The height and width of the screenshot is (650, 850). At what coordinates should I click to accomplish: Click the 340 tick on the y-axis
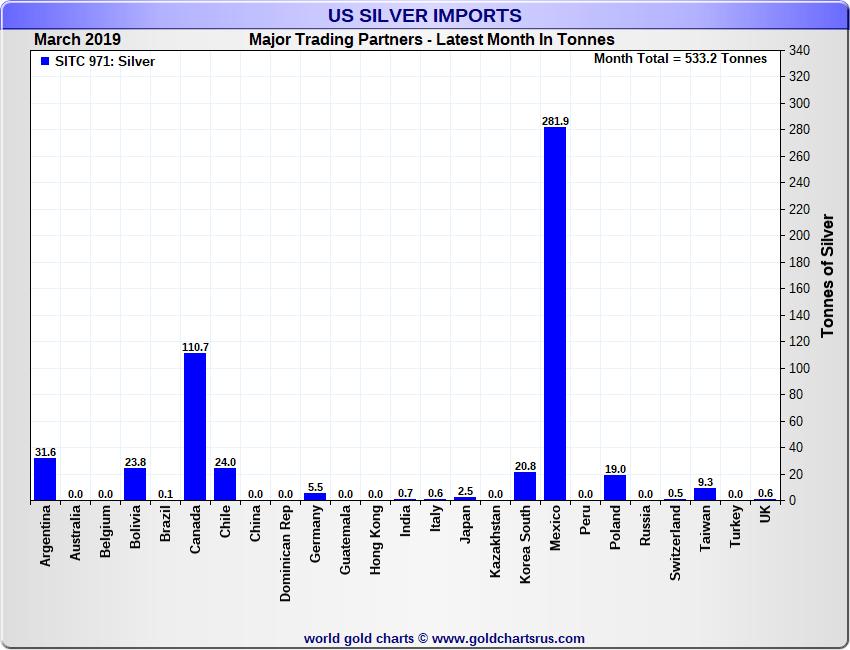[x=799, y=50]
